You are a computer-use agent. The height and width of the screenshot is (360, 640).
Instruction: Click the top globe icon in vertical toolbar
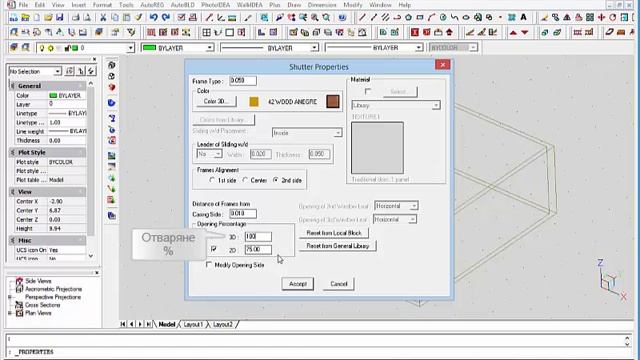coord(111,65)
